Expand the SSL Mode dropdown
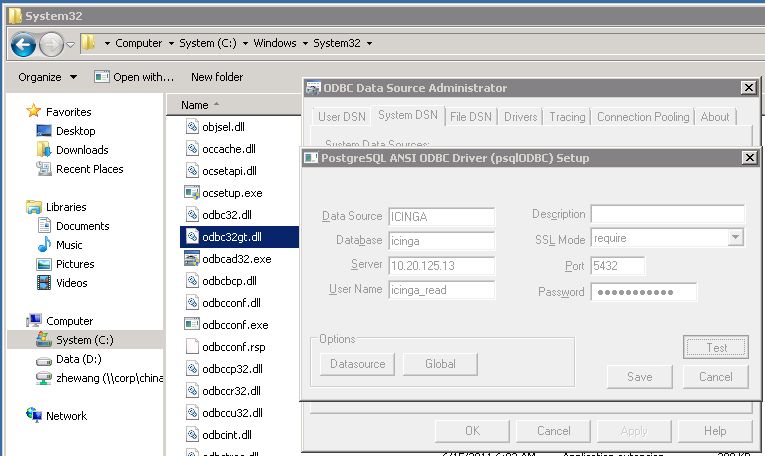Image resolution: width=765 pixels, height=456 pixels. point(736,238)
